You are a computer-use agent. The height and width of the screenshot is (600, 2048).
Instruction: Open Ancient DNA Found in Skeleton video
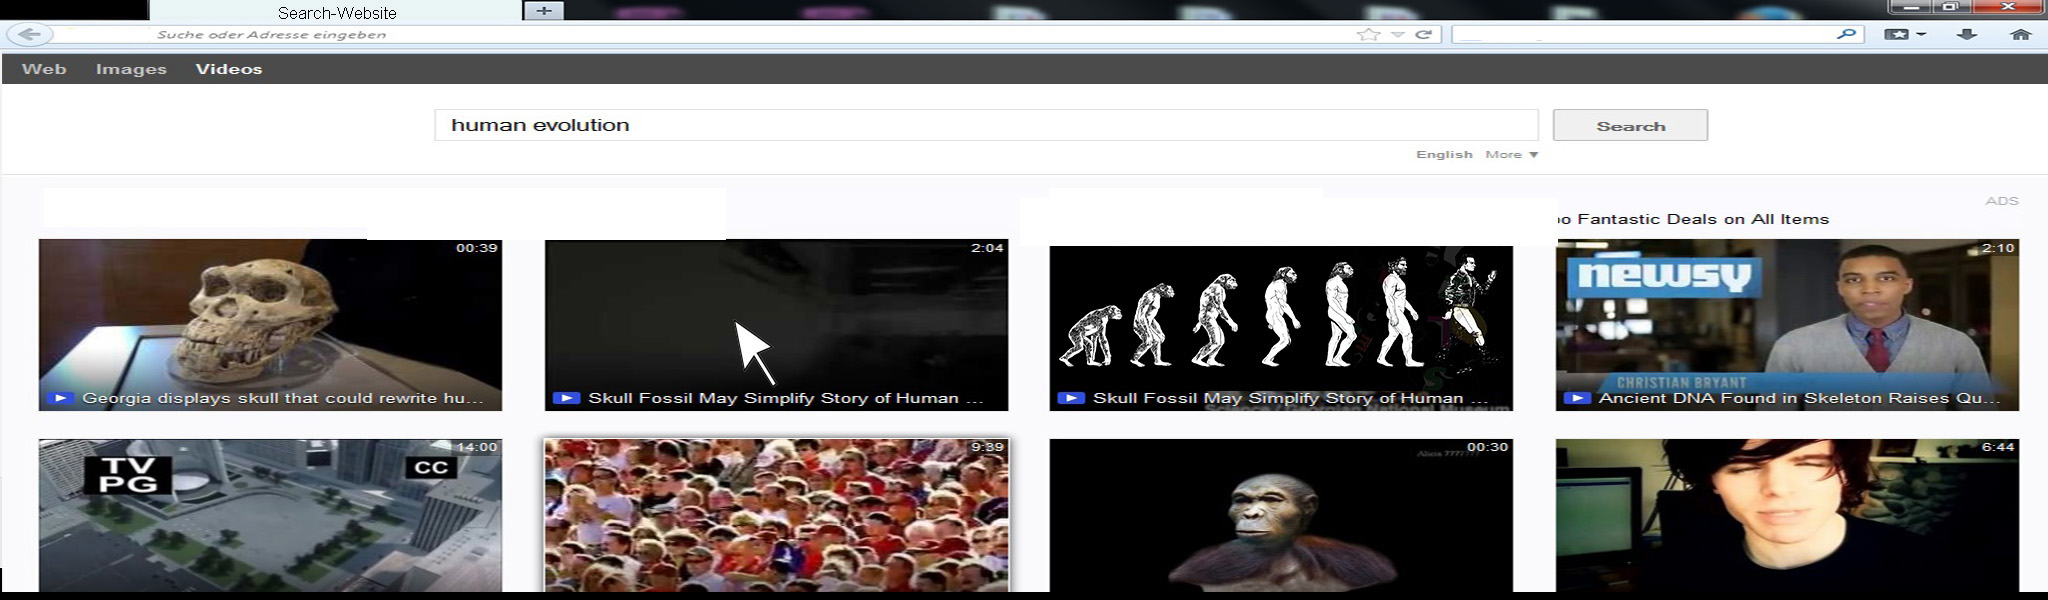pyautogui.click(x=1787, y=324)
